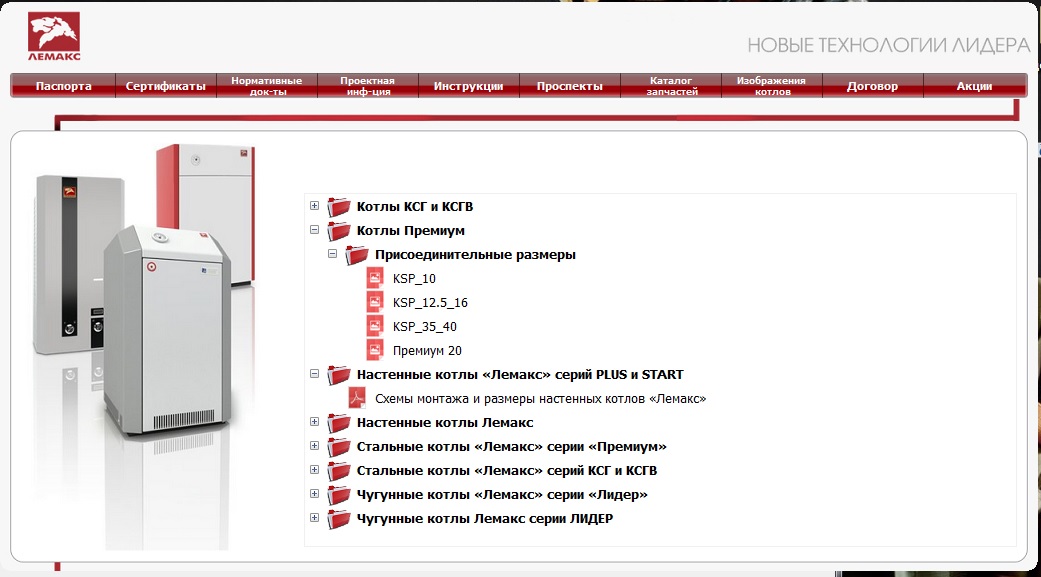The image size is (1041, 577).
Task: Open the Паспорта menu tab
Action: tap(64, 86)
